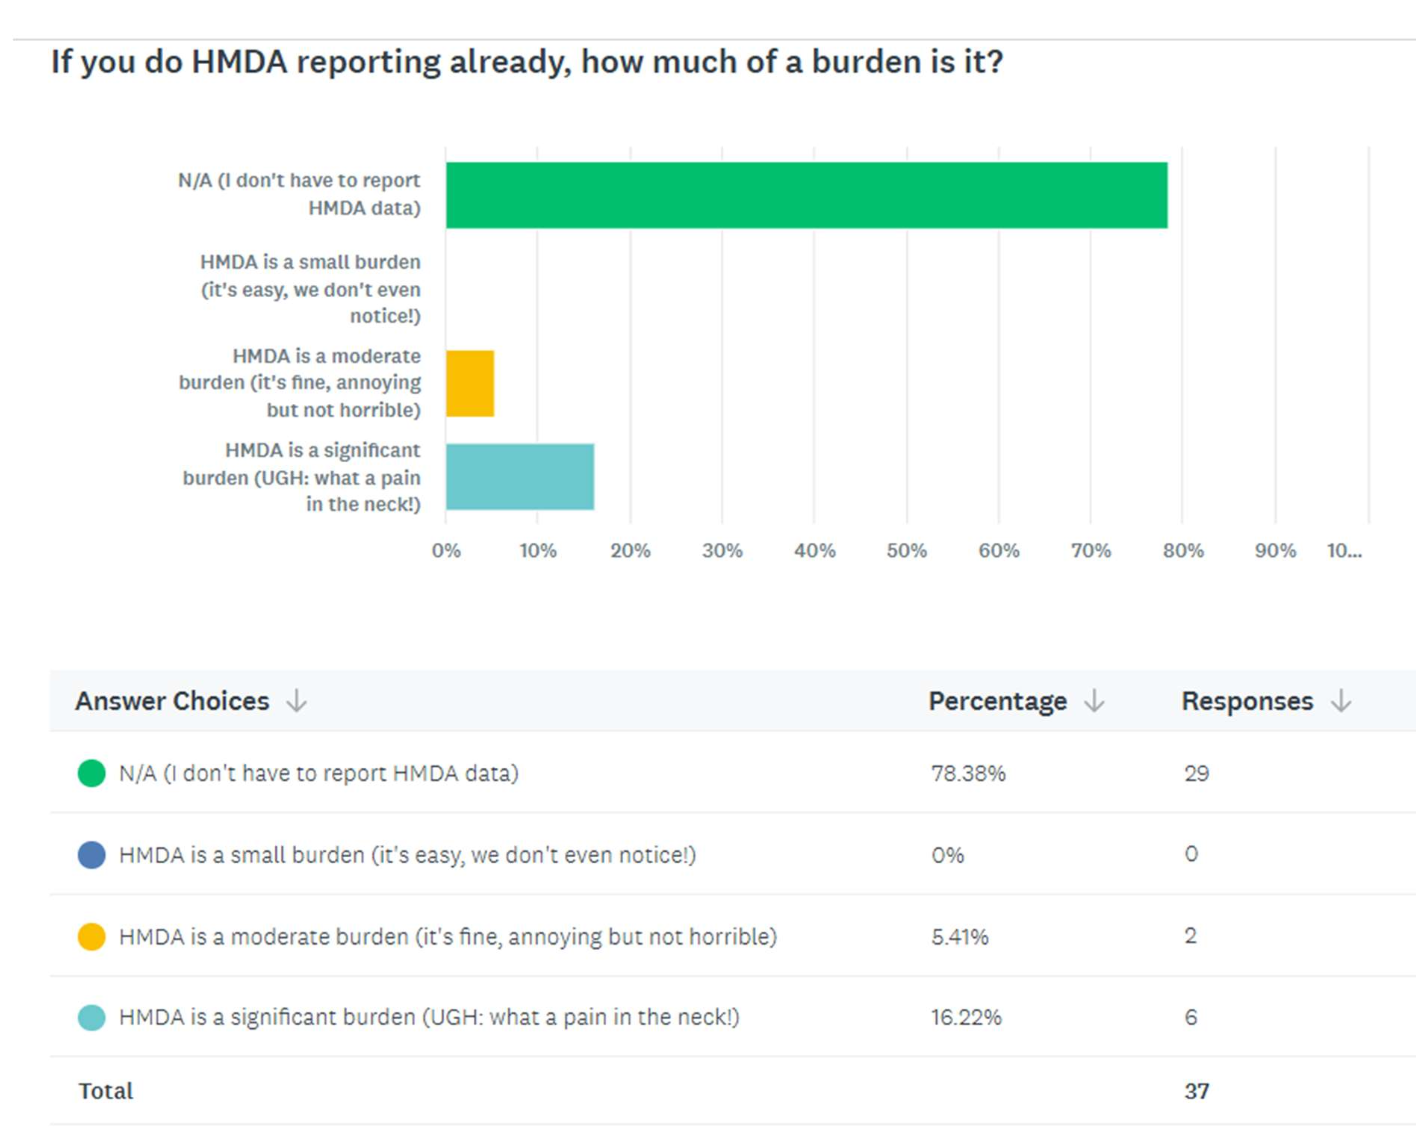
Task: Click the 78.38% percentage value
Action: click(x=968, y=773)
